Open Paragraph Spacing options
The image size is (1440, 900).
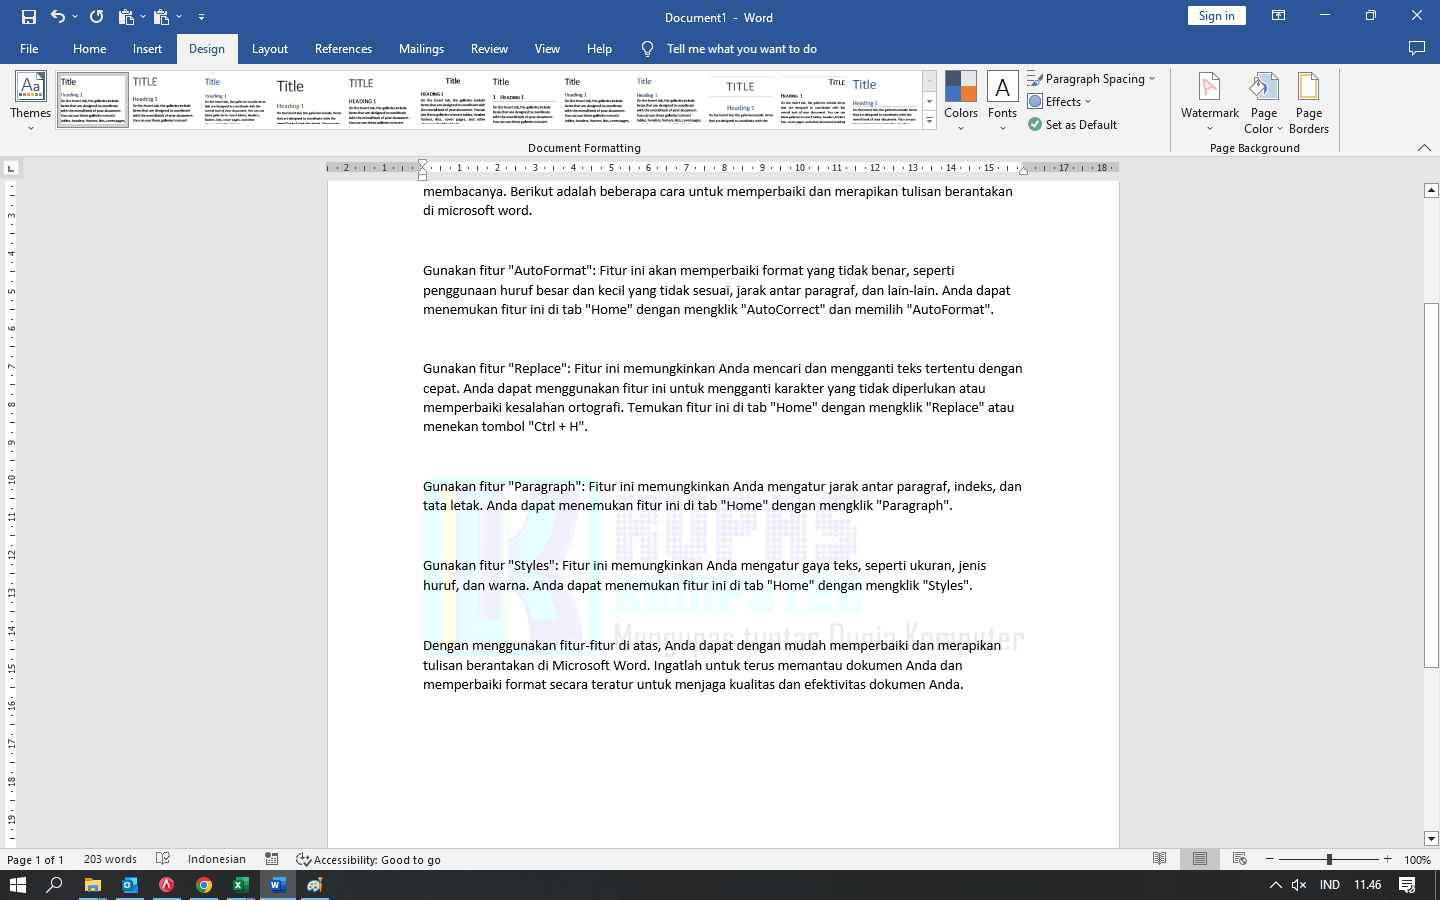click(1091, 79)
